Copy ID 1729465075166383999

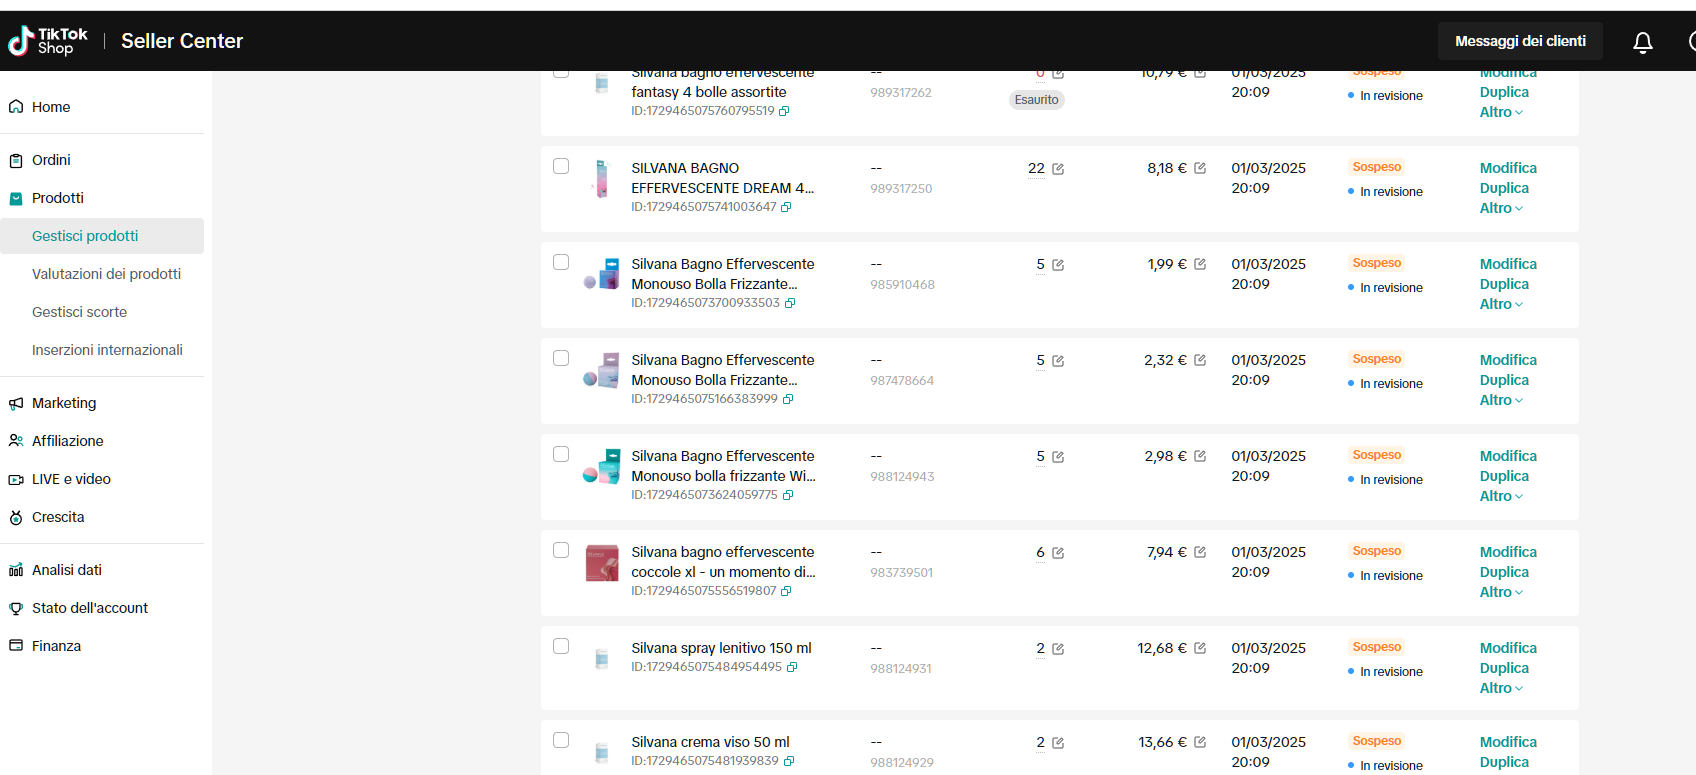(788, 399)
